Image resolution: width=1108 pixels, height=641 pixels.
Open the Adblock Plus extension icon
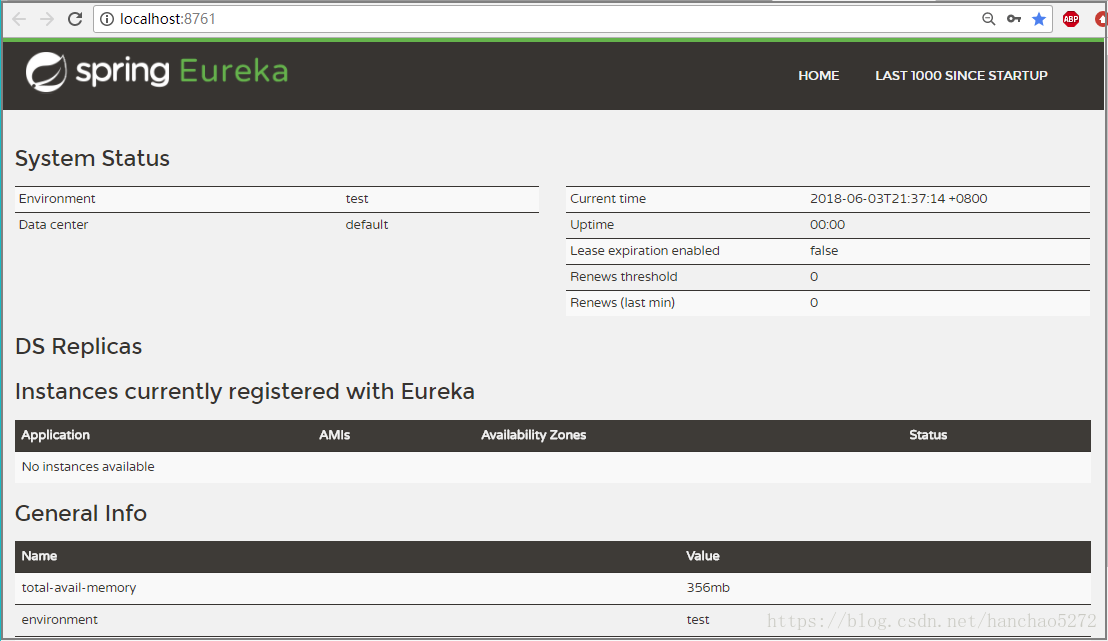[x=1071, y=19]
